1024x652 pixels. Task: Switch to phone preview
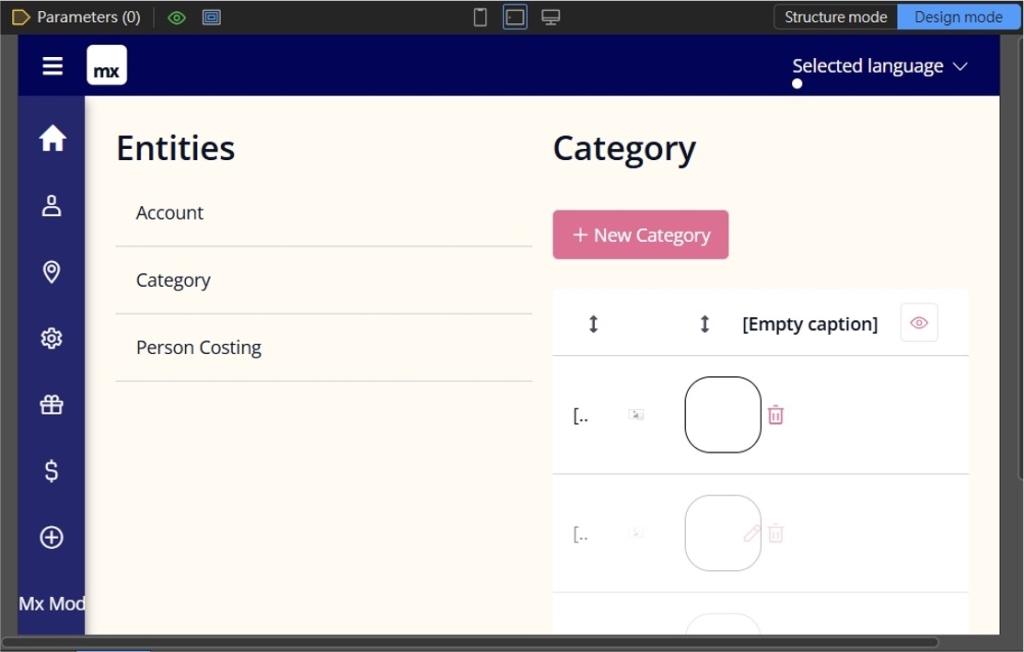(x=480, y=17)
